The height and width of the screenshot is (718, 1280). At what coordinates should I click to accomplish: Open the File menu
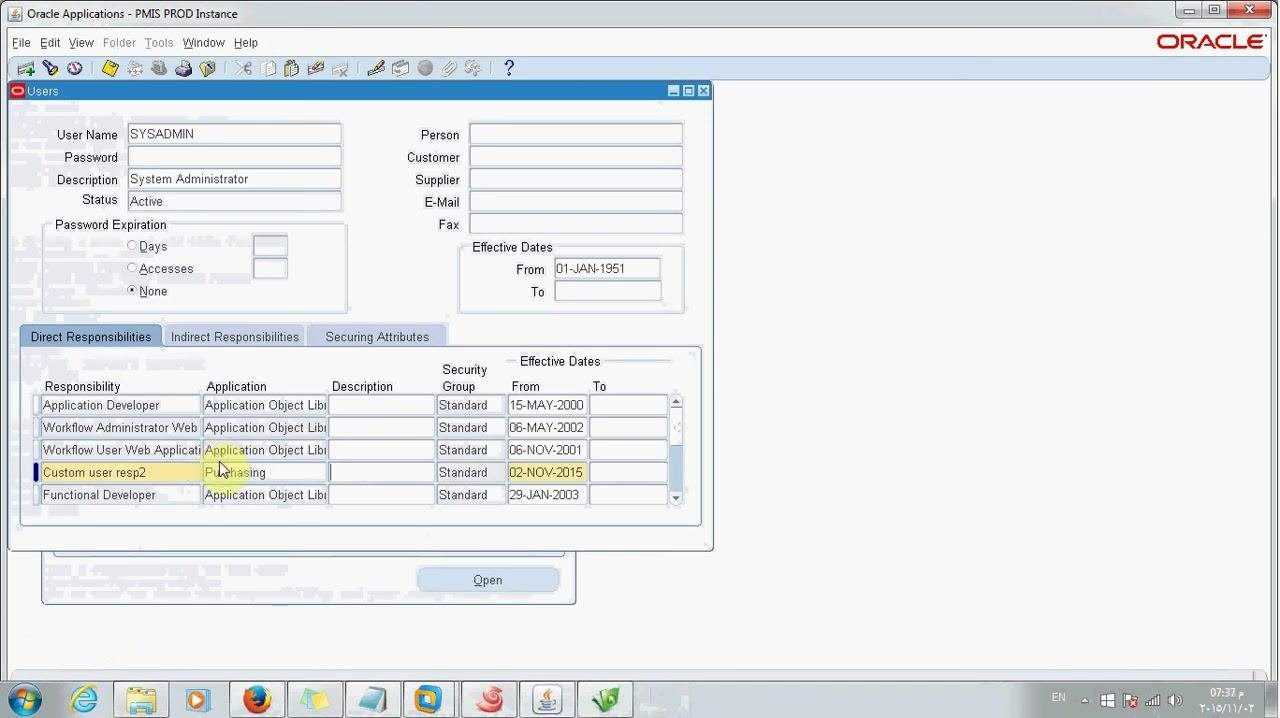point(21,43)
